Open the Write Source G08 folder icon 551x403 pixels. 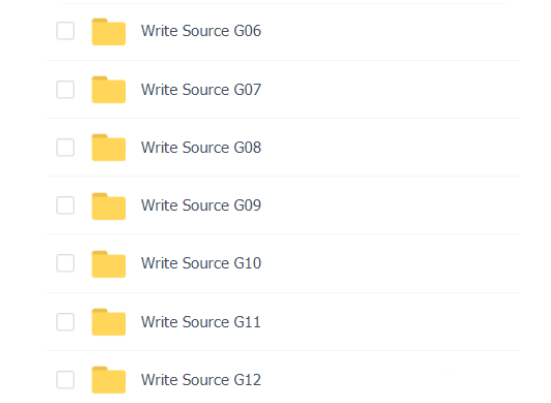click(109, 147)
